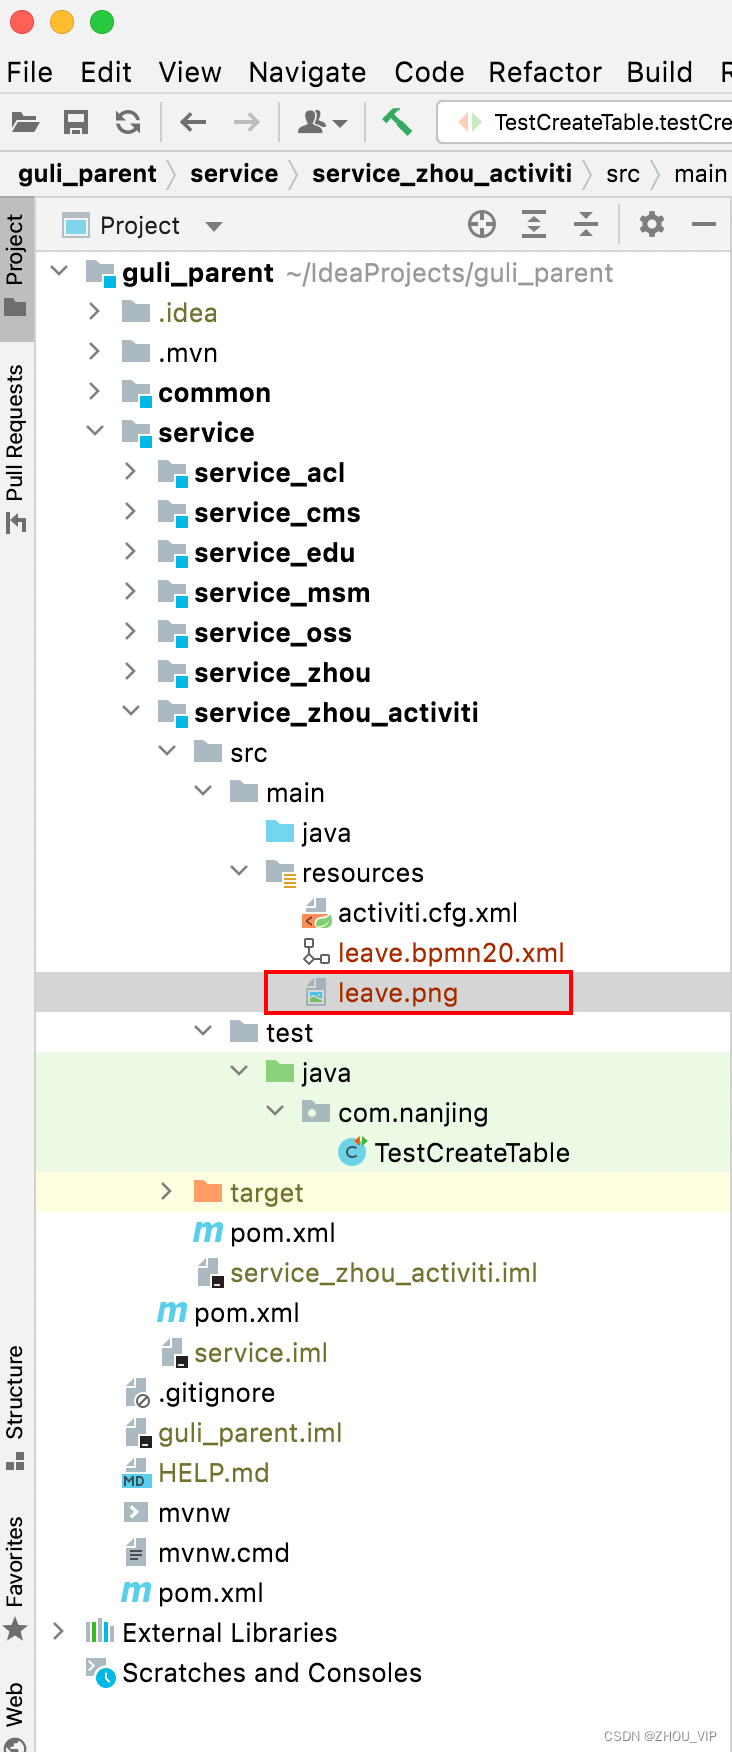The image size is (732, 1752).
Task: Click service_zhou_activiti breadcrumb
Action: (442, 174)
